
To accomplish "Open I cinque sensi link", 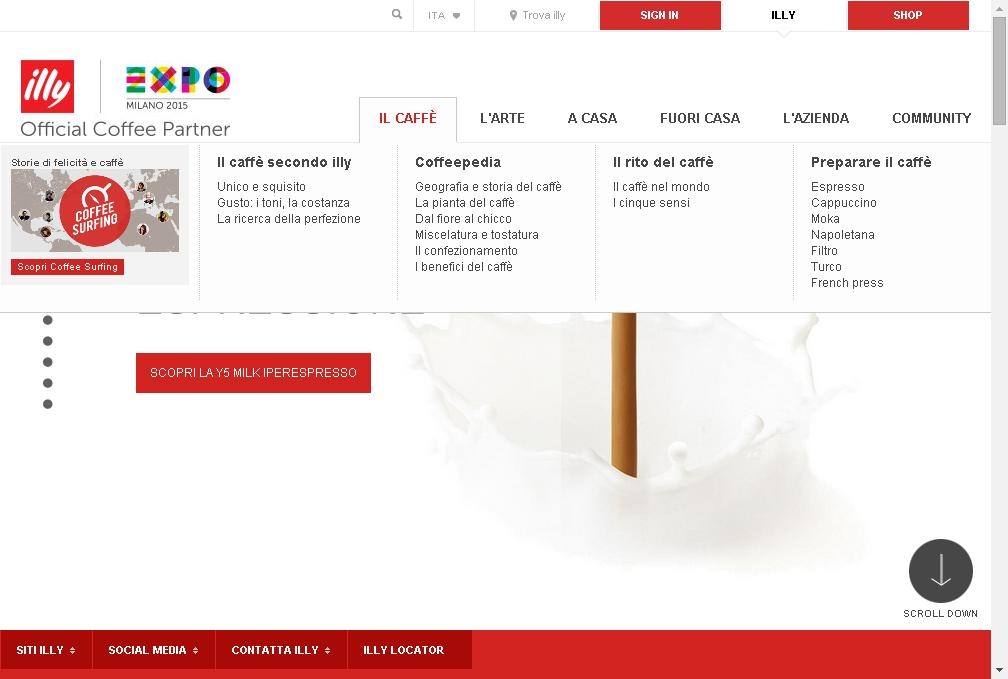I will coord(651,203).
